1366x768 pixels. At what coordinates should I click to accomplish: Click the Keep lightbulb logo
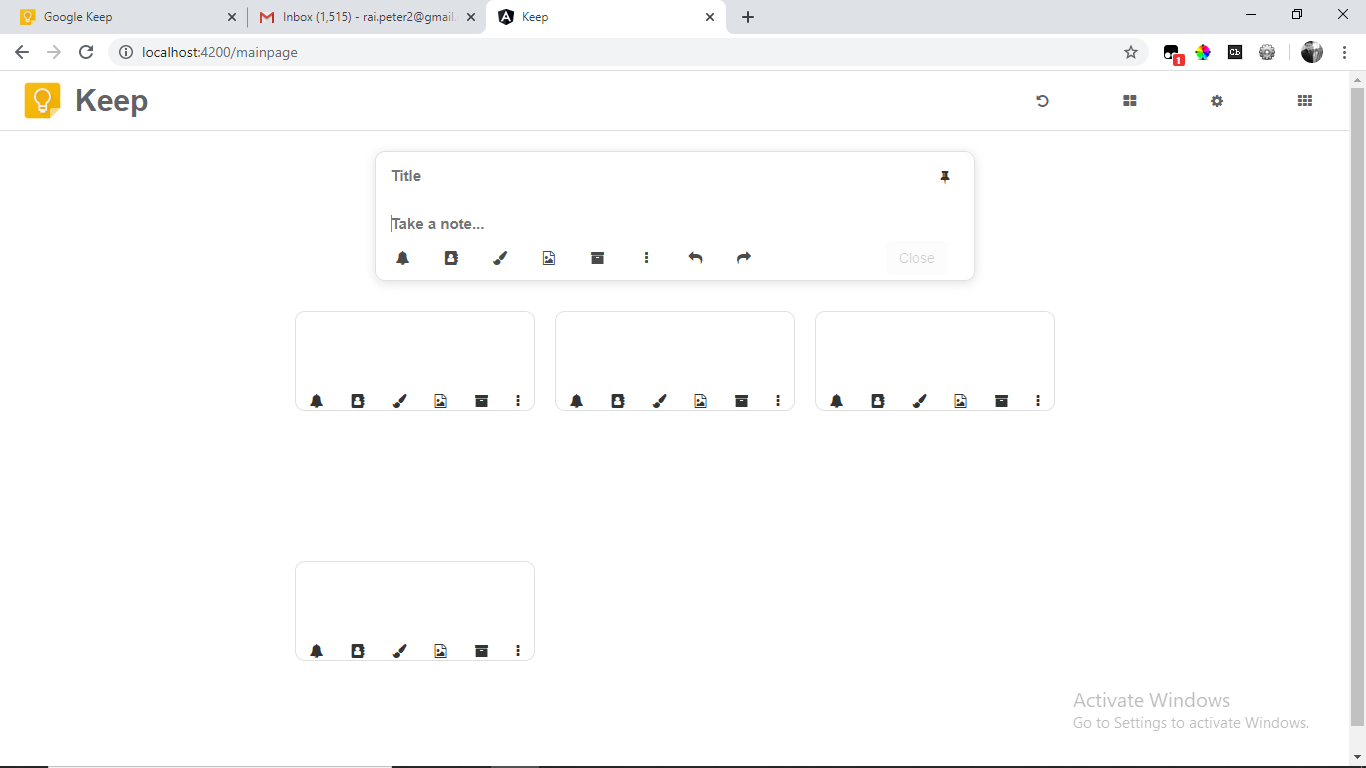coord(43,101)
